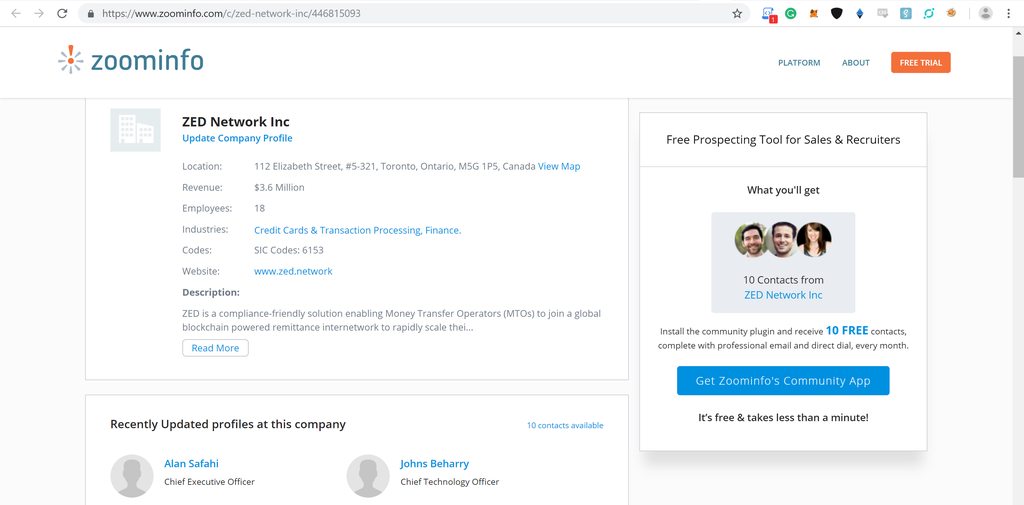Click Update Company Profile link
This screenshot has width=1024, height=505.
pos(237,138)
